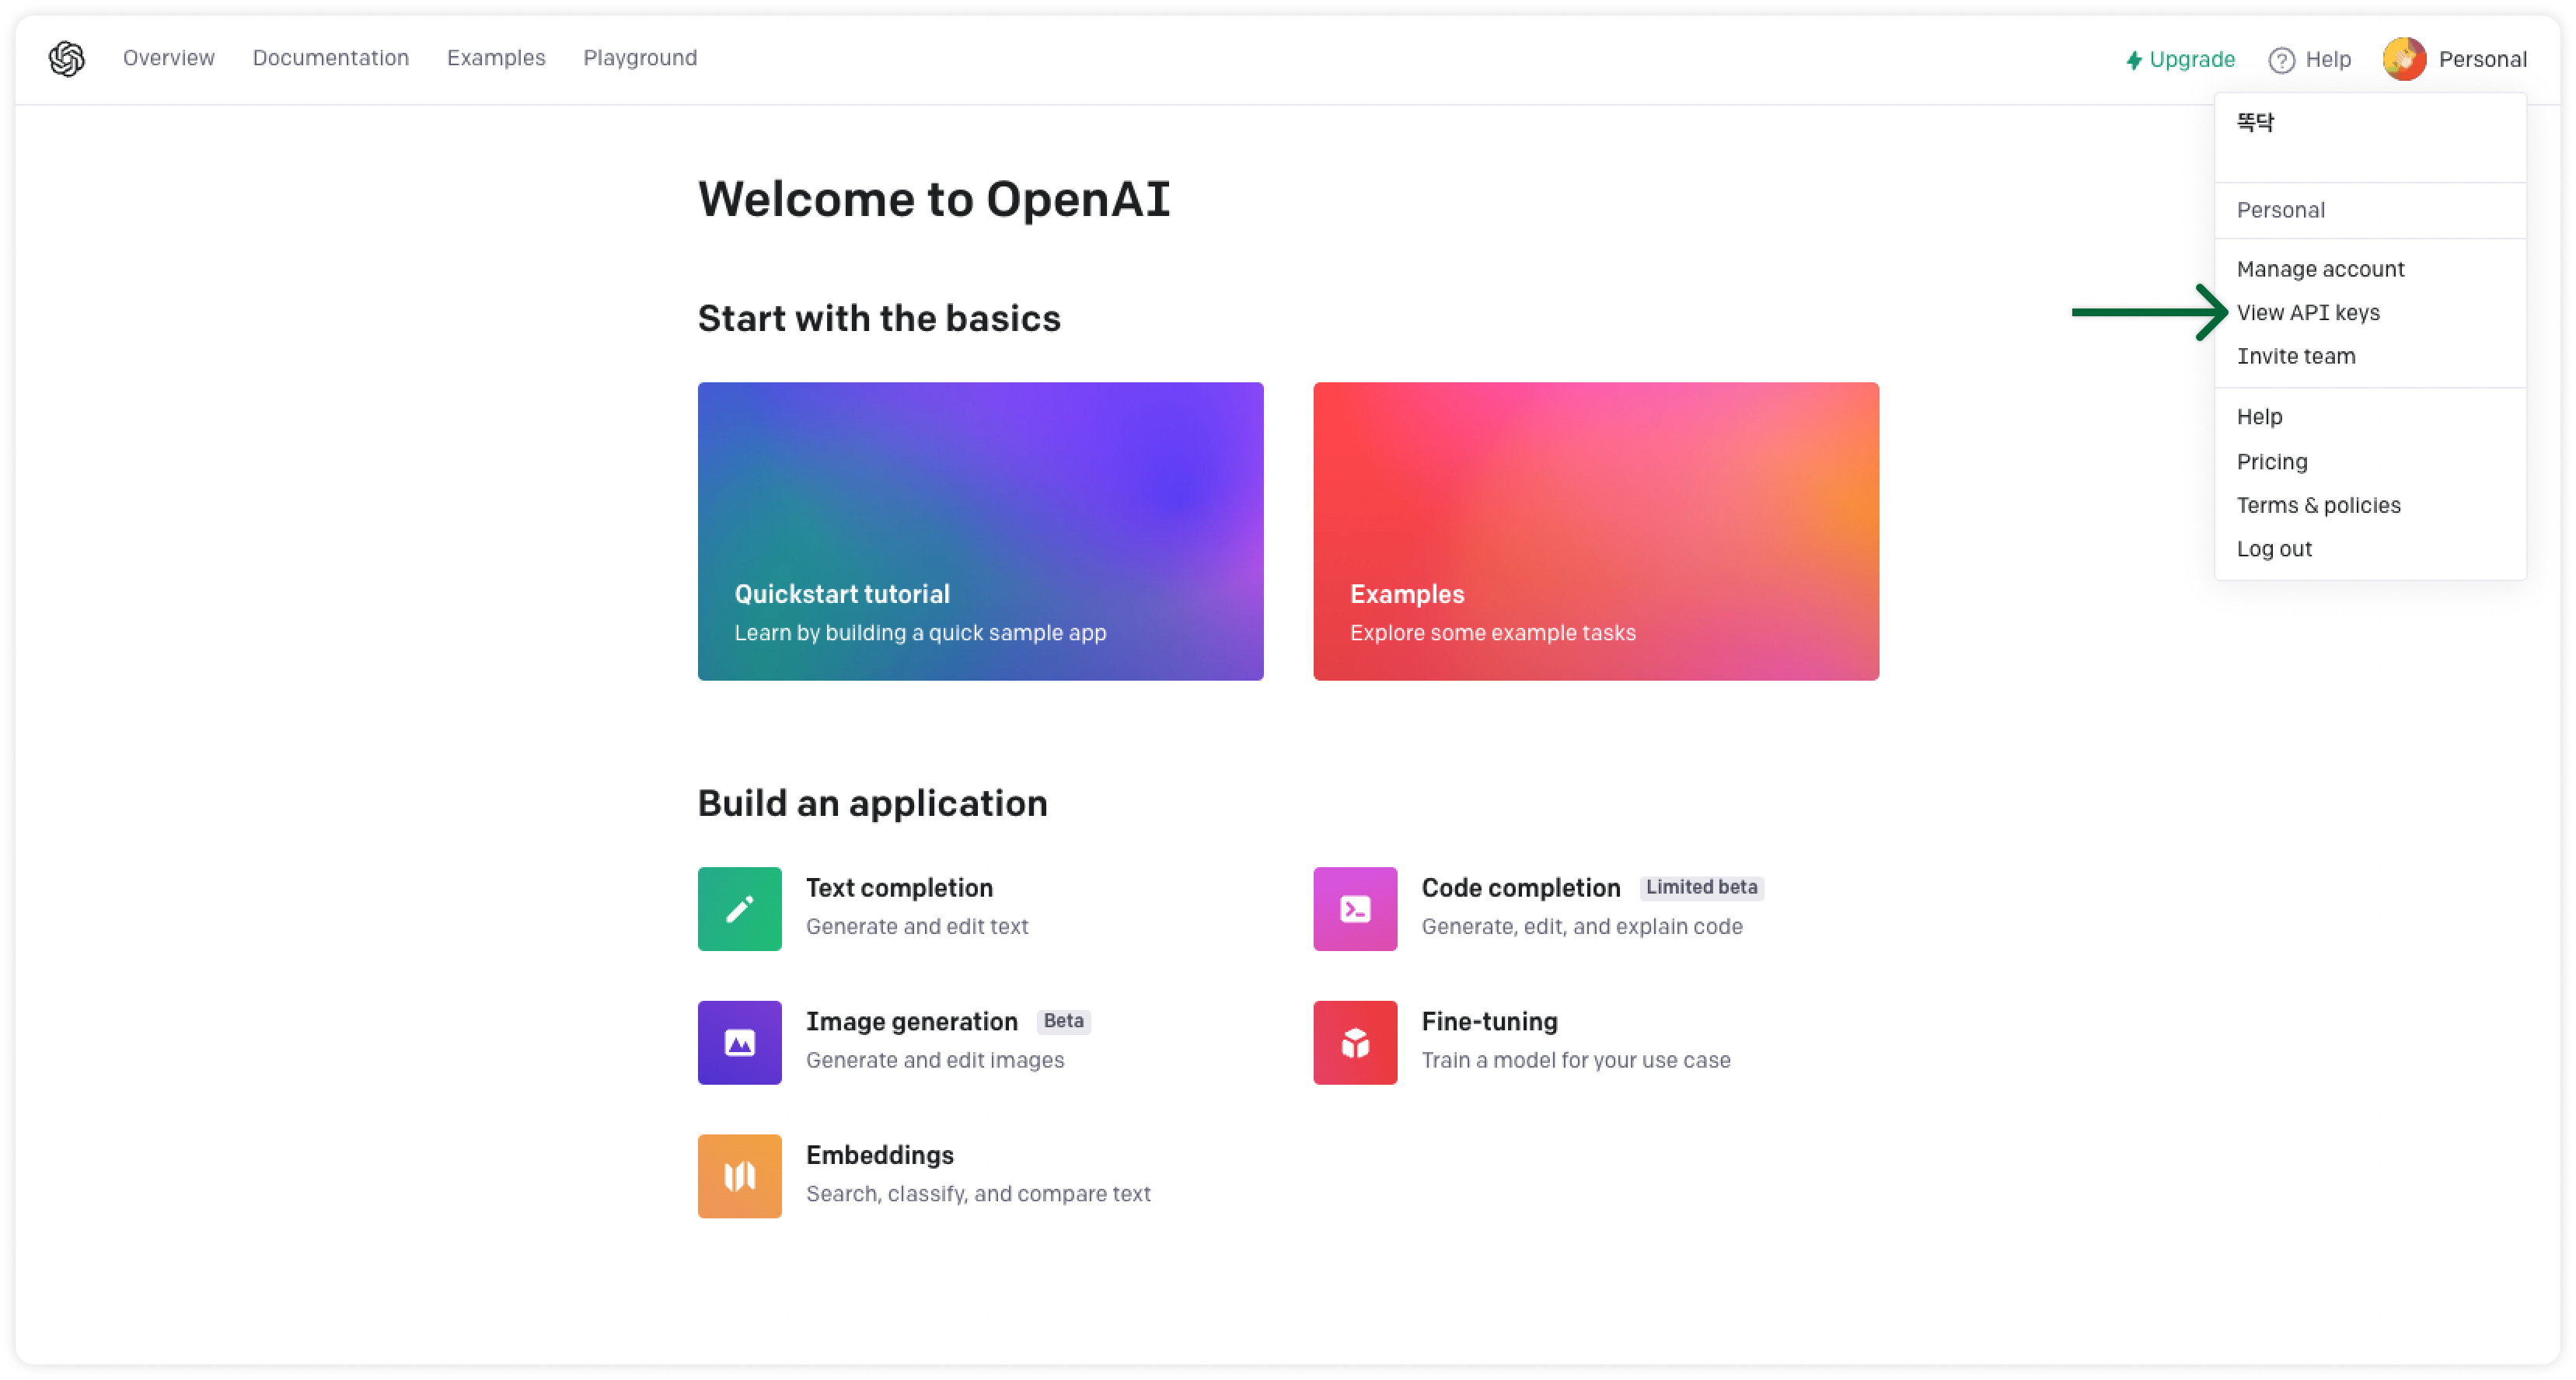Open the red Examples card
The width and height of the screenshot is (2576, 1380).
[1595, 531]
